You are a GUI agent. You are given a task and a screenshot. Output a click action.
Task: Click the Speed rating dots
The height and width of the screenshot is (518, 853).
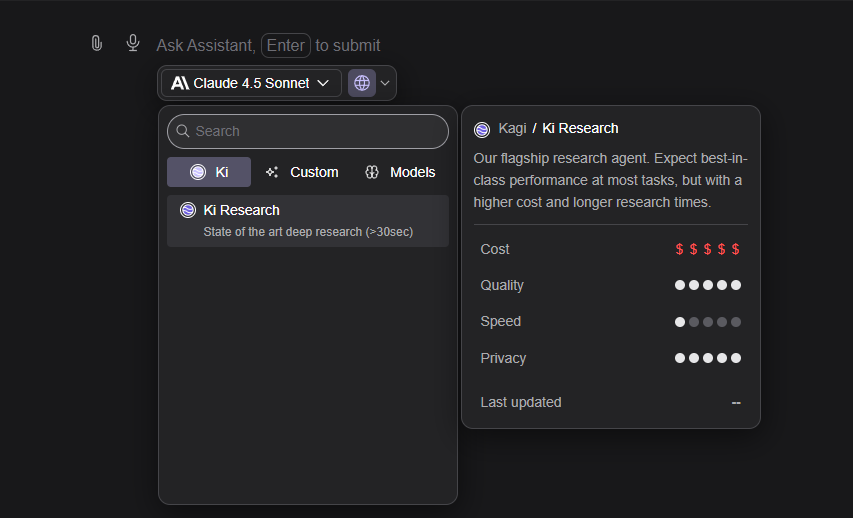[x=707, y=322]
